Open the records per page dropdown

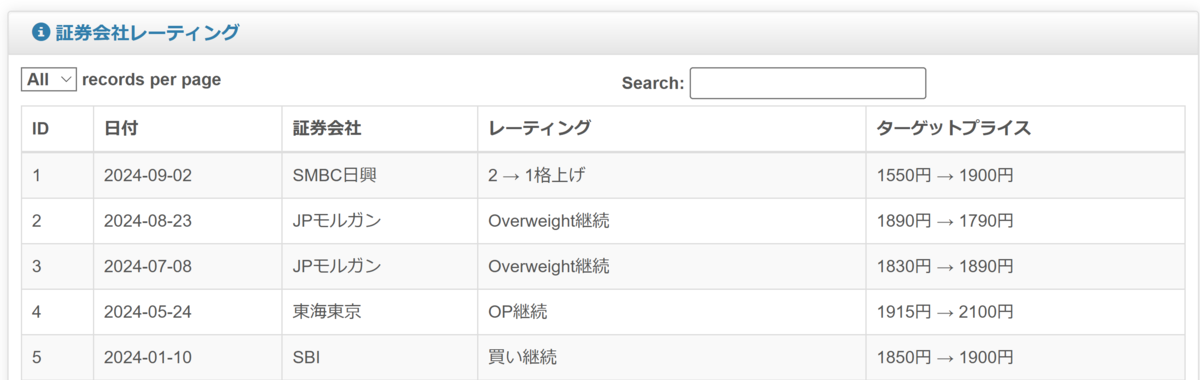click(x=49, y=79)
